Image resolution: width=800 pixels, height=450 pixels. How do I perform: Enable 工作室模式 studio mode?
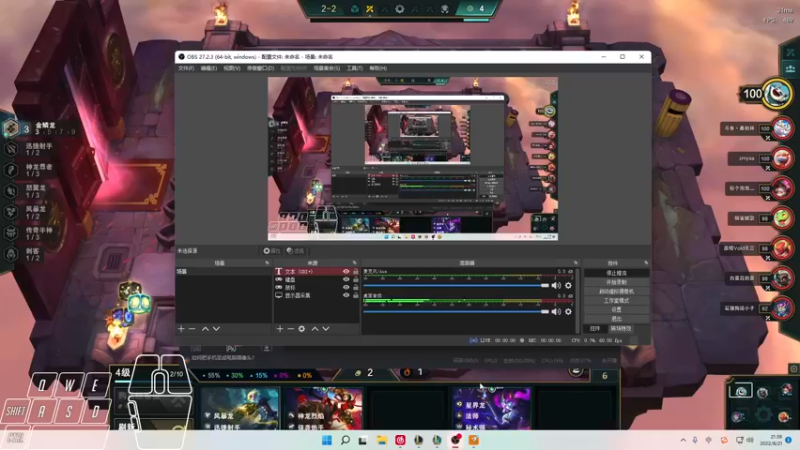point(616,301)
